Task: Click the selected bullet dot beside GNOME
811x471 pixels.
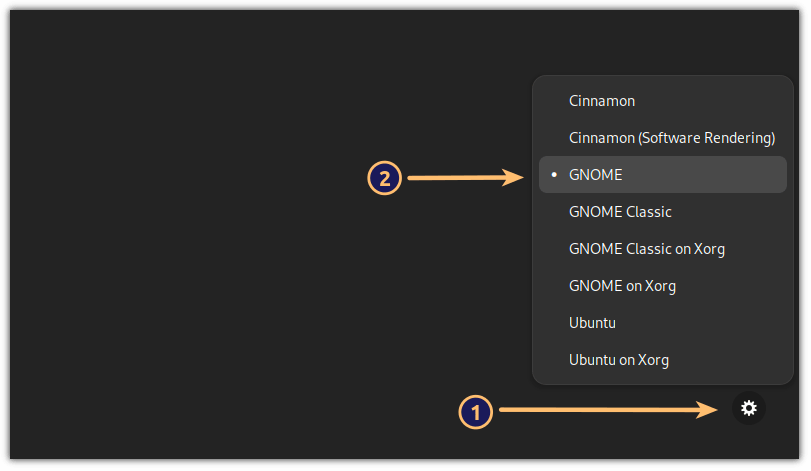Action: [554, 175]
